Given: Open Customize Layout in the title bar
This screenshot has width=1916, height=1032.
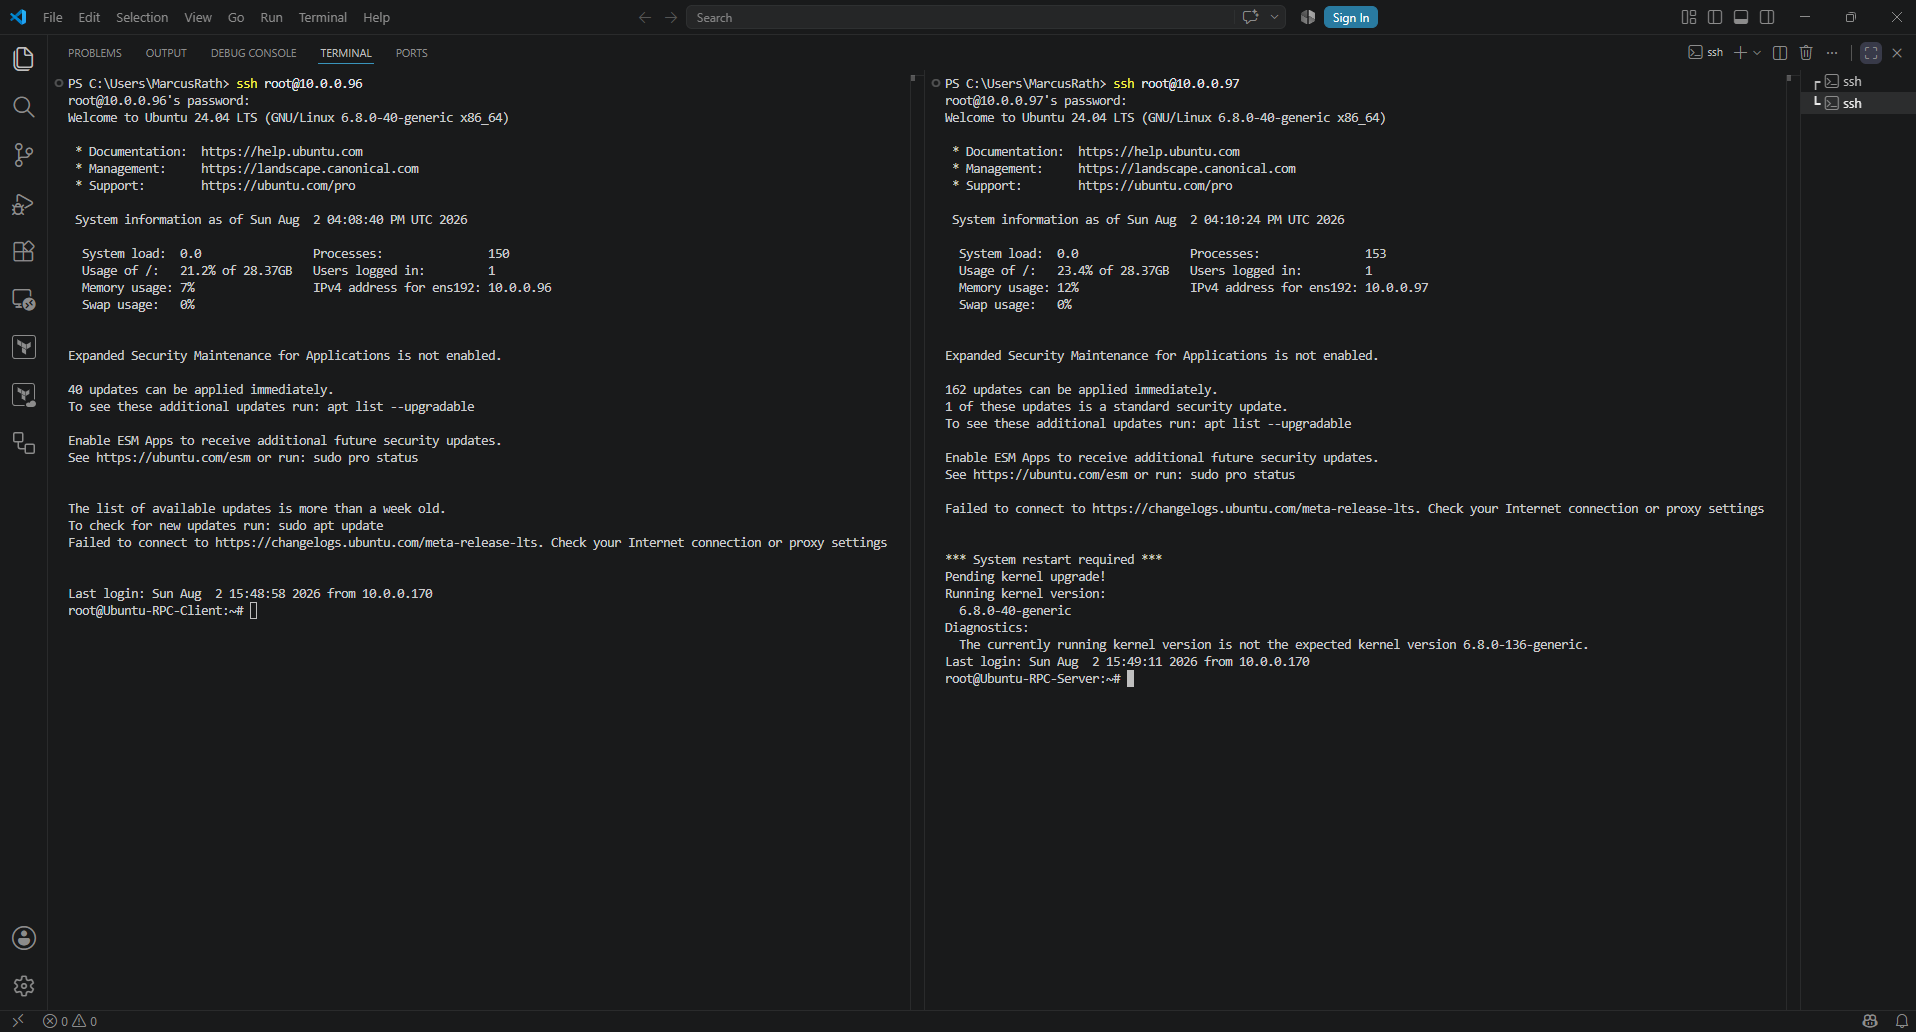Looking at the screenshot, I should tap(1689, 17).
